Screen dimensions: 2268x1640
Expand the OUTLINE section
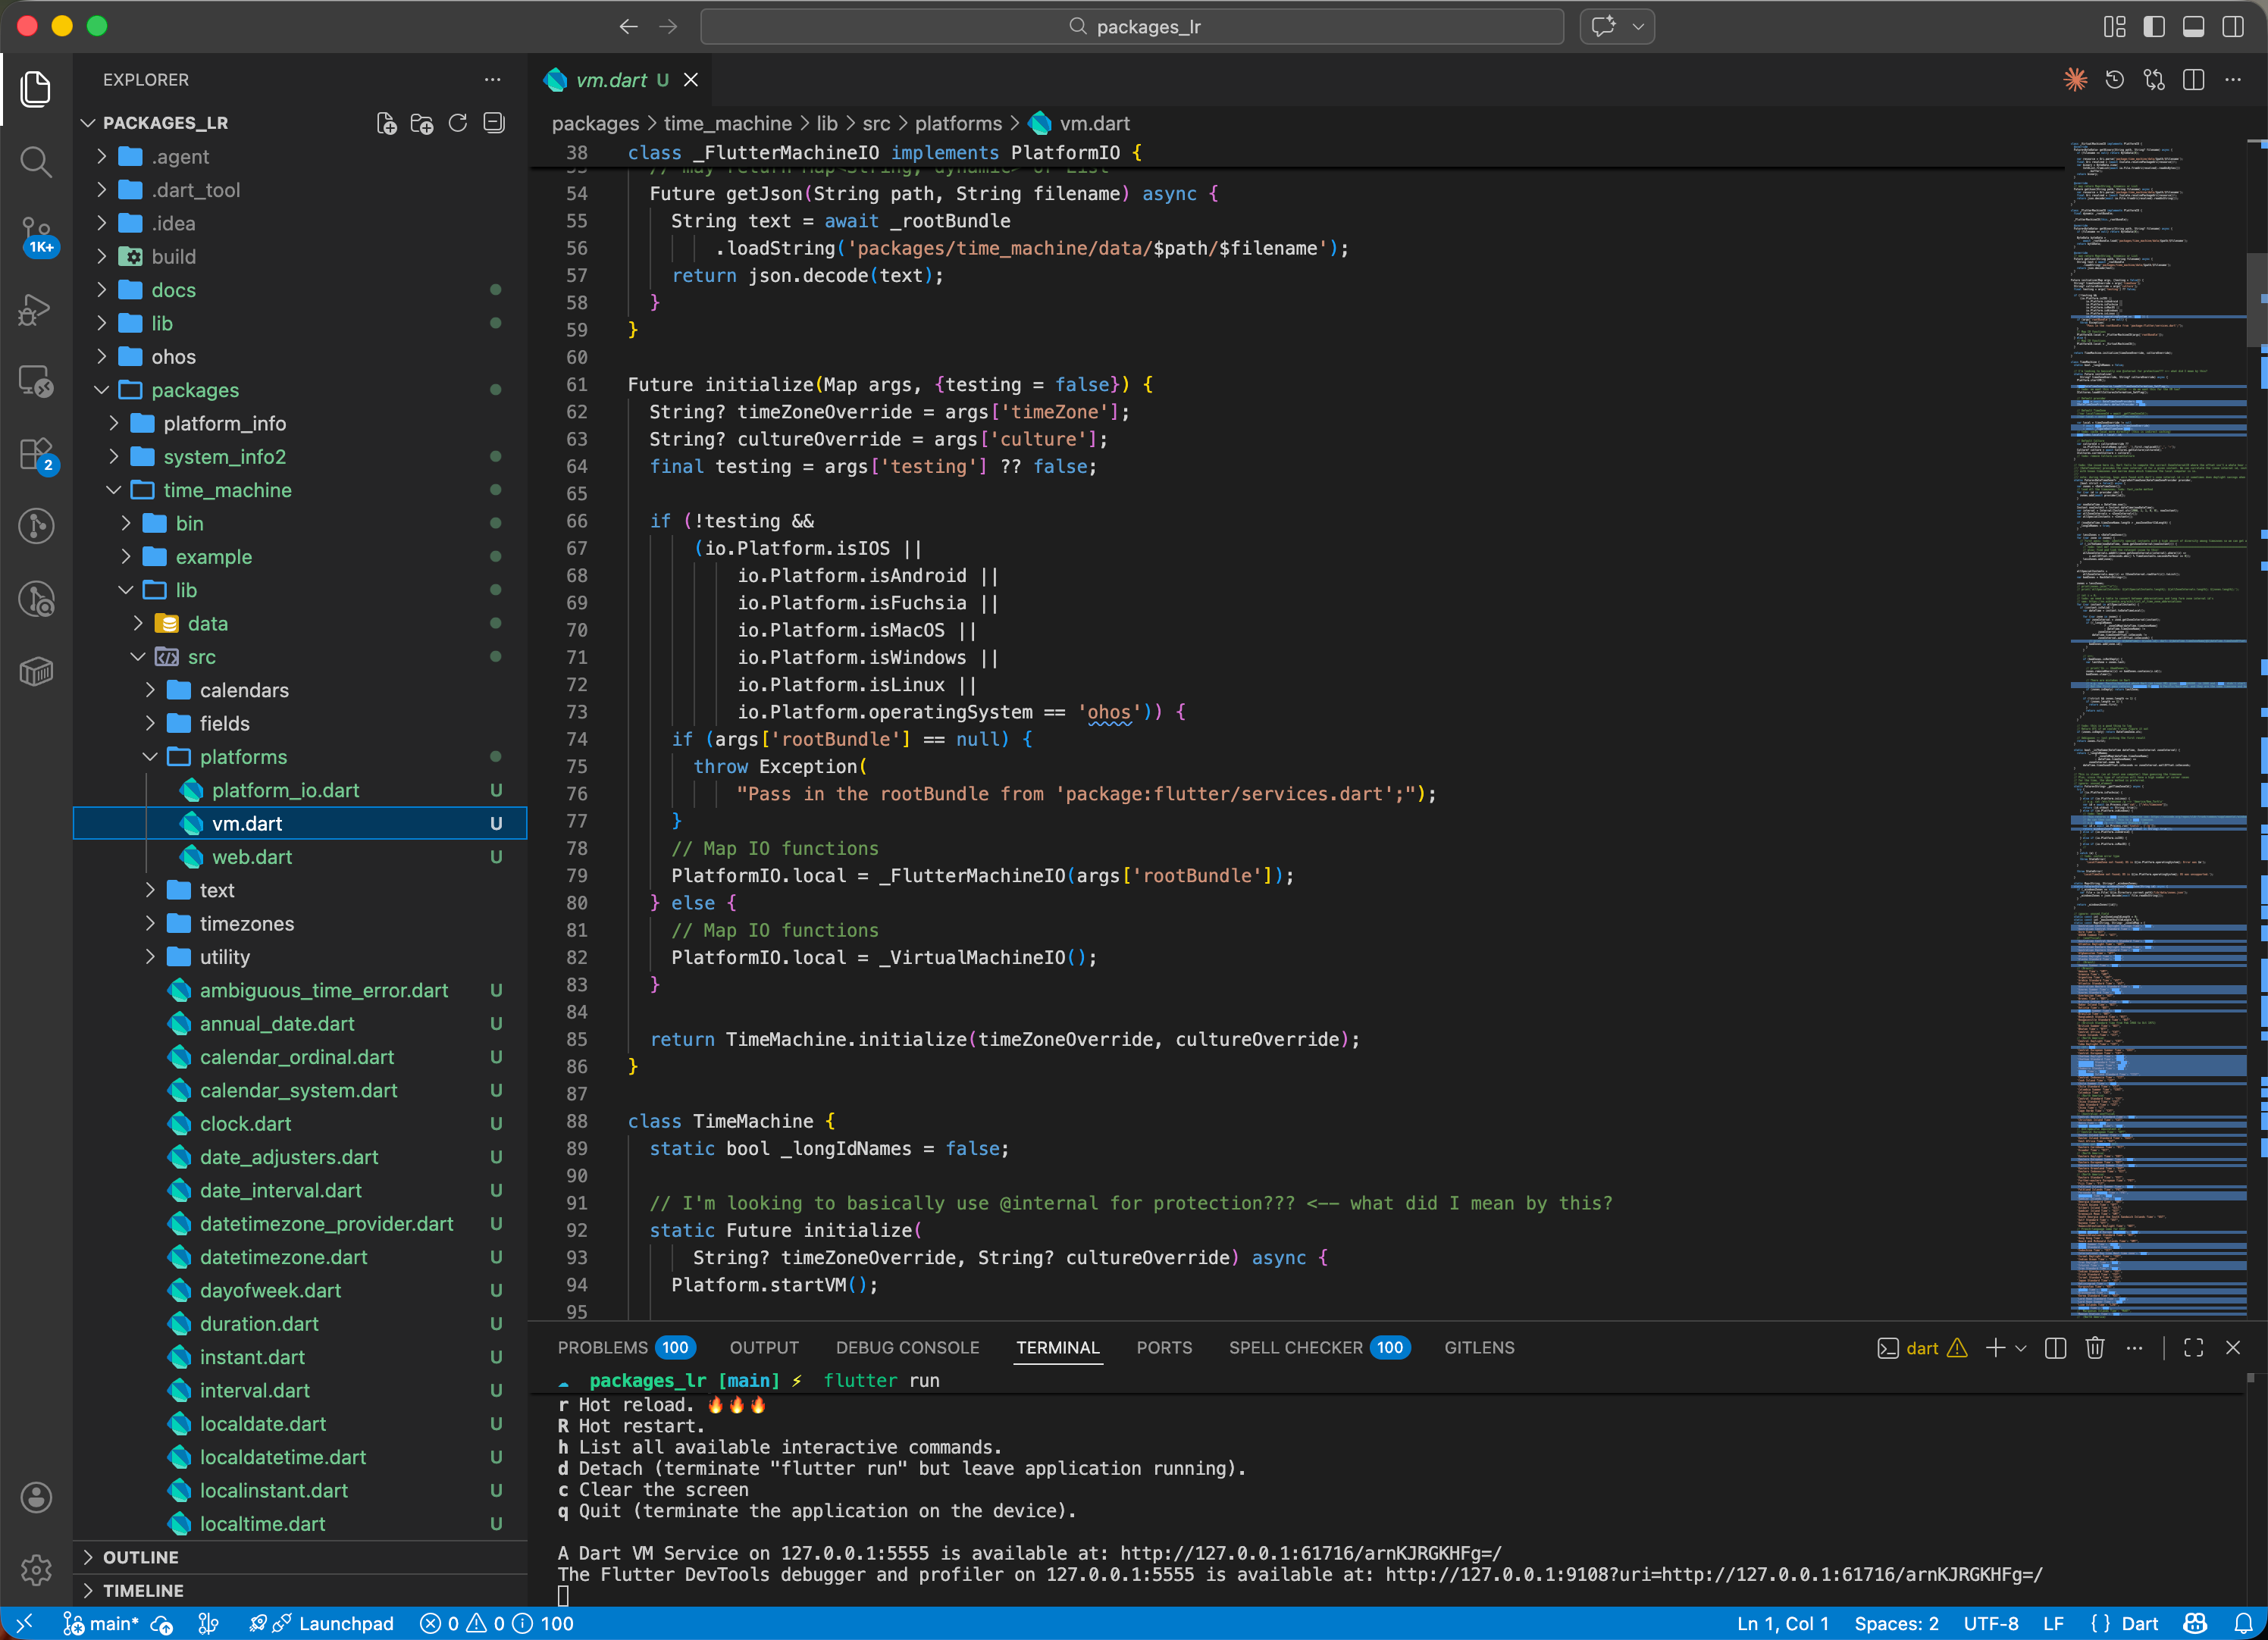pos(141,1557)
